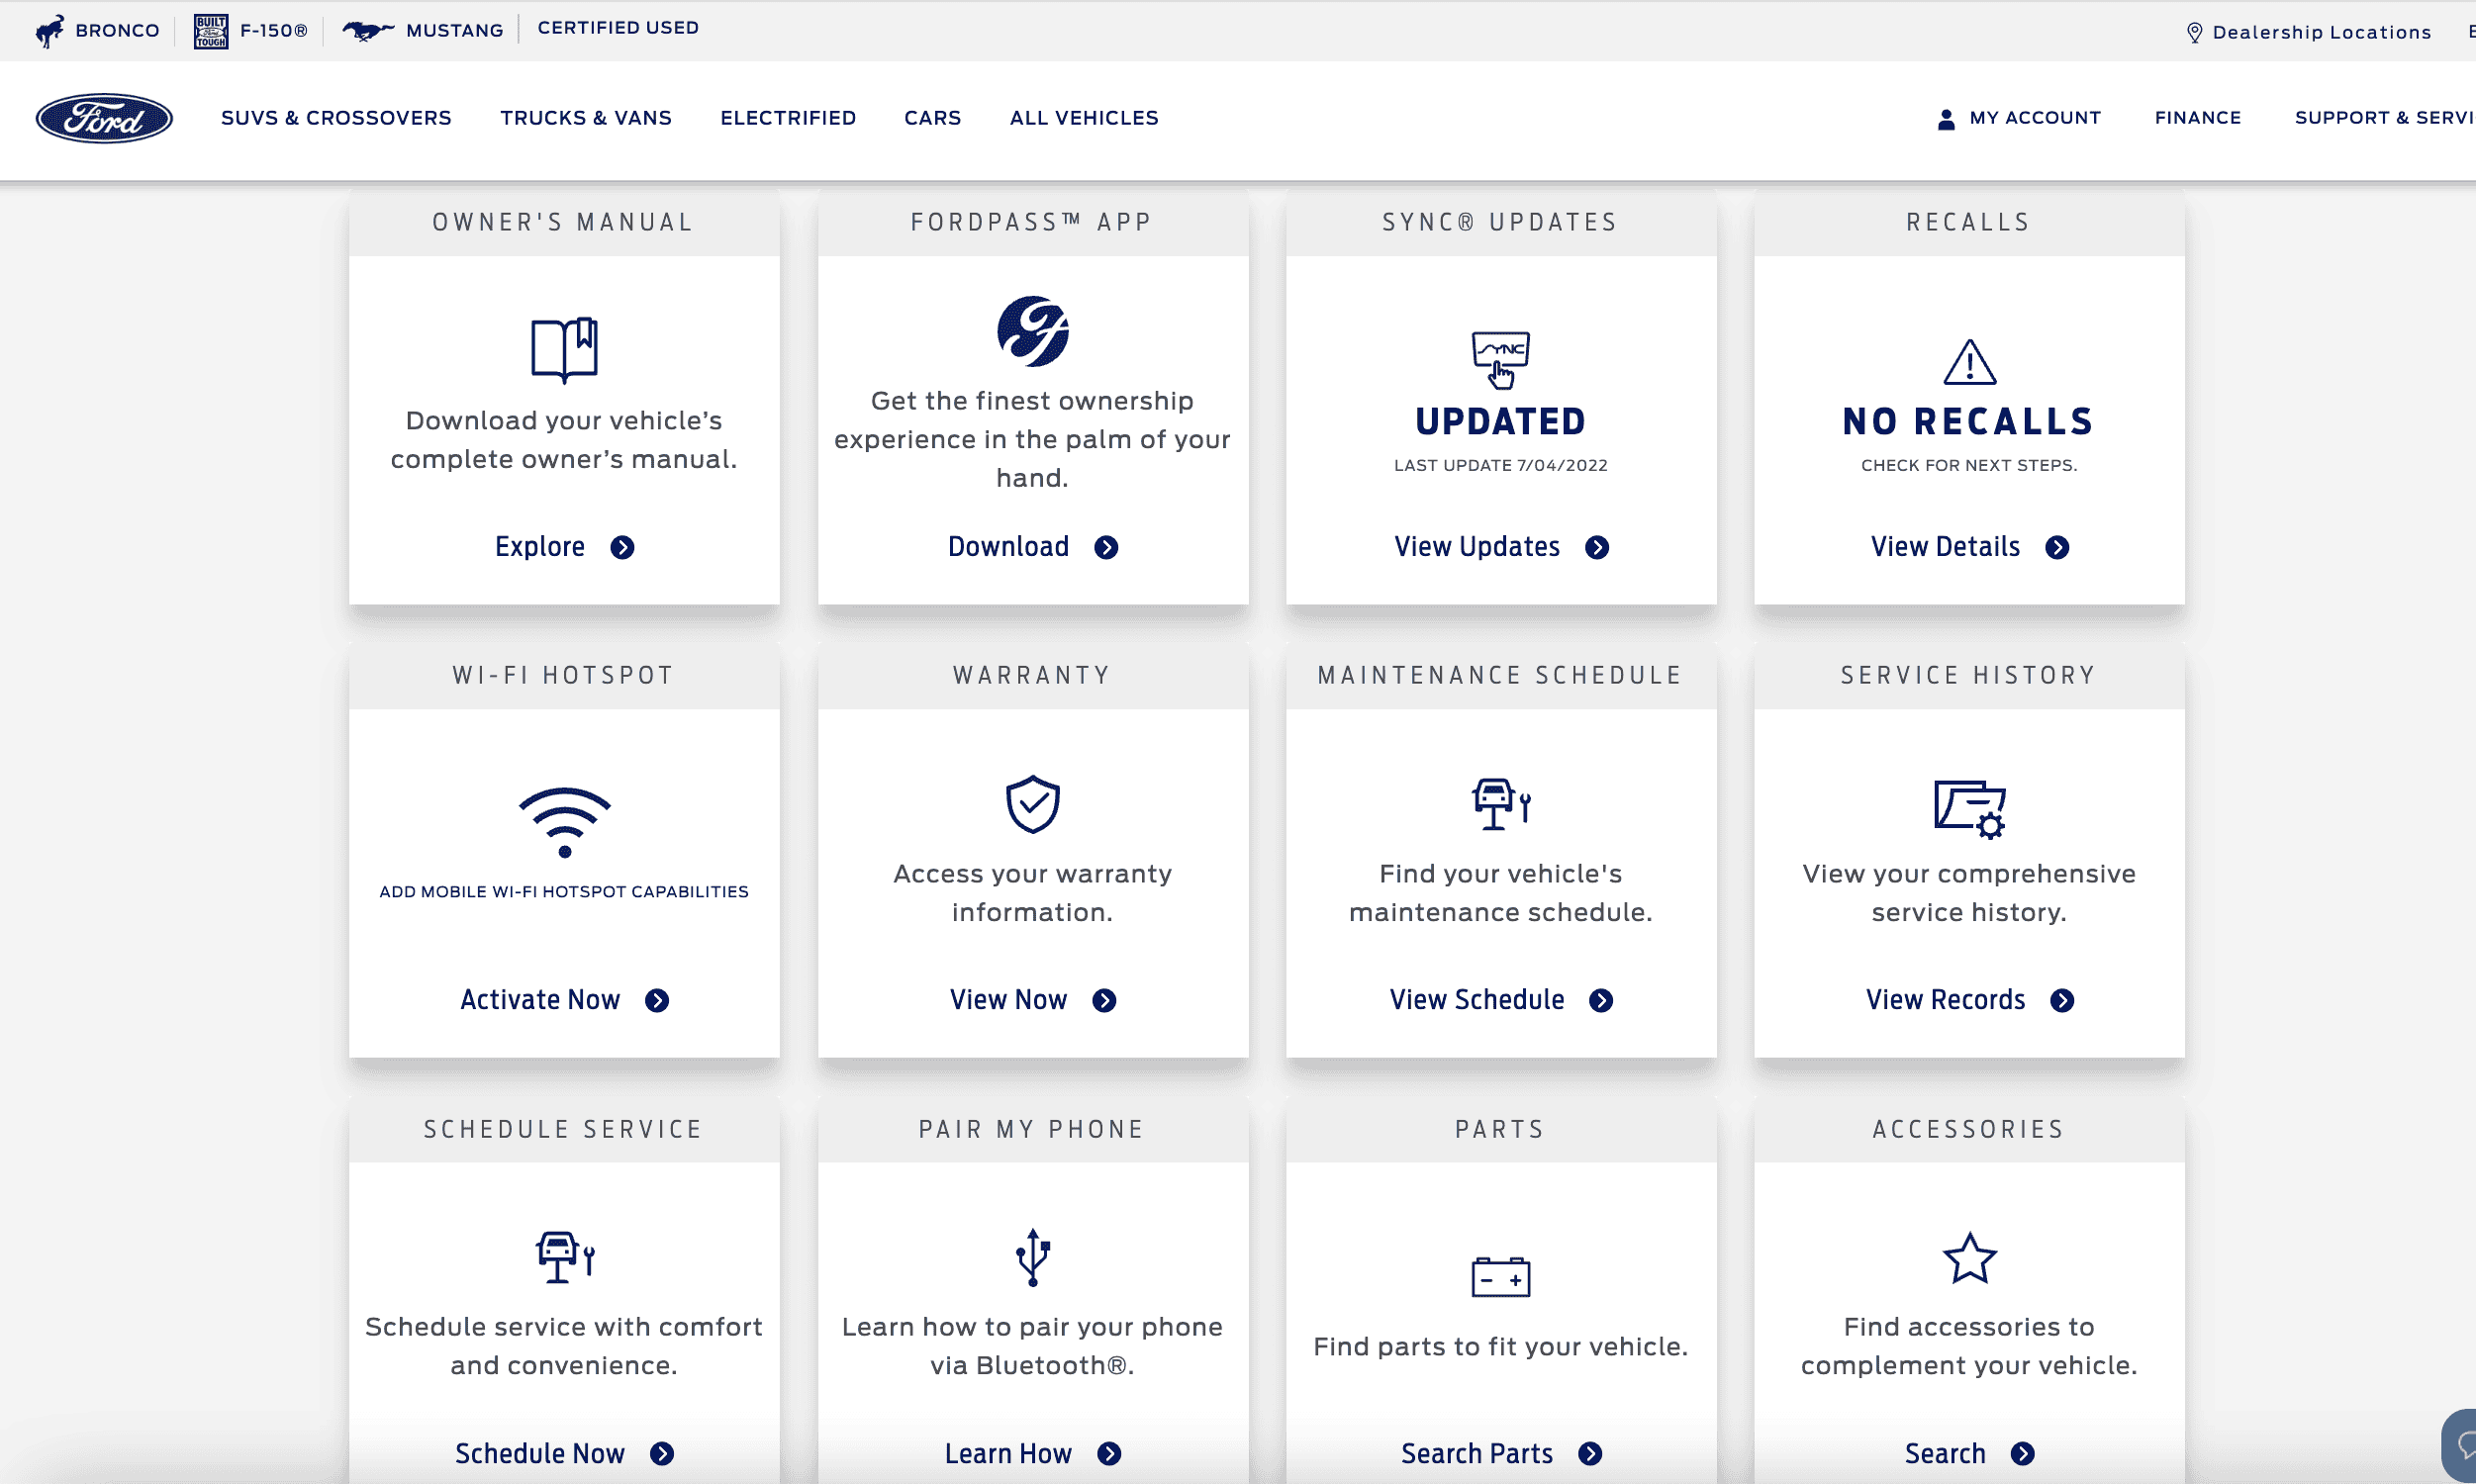Viewport: 2476px width, 1484px height.
Task: Open the Trucks & Vans menu
Action: click(586, 118)
